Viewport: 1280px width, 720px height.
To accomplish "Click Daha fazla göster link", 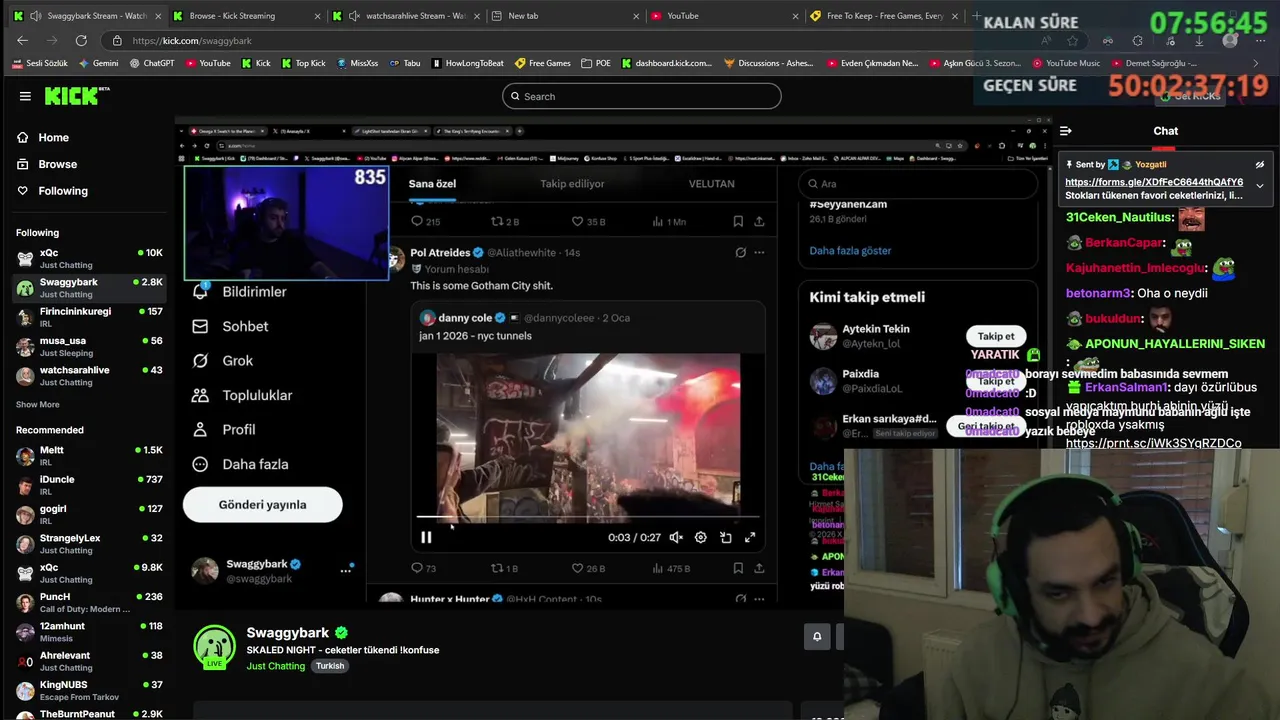I will click(x=850, y=251).
